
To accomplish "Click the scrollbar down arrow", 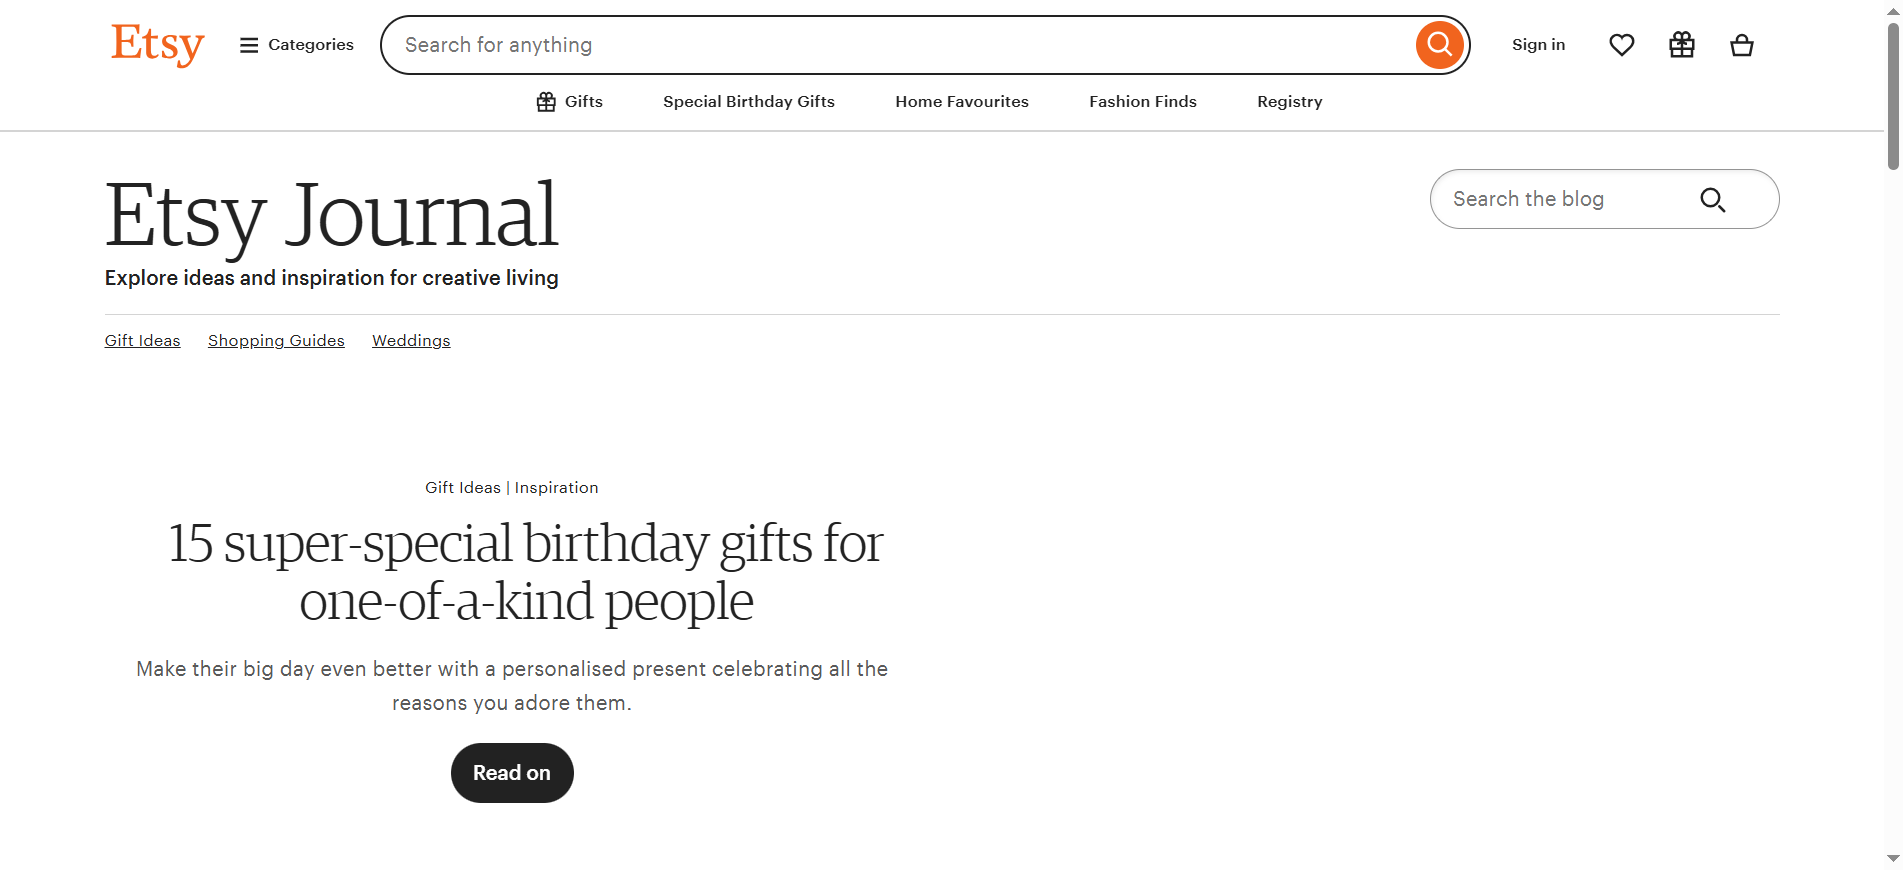I will coord(1892,858).
